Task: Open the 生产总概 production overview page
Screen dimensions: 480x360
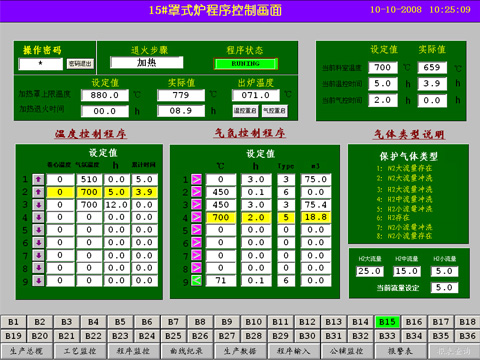Action: (26, 351)
